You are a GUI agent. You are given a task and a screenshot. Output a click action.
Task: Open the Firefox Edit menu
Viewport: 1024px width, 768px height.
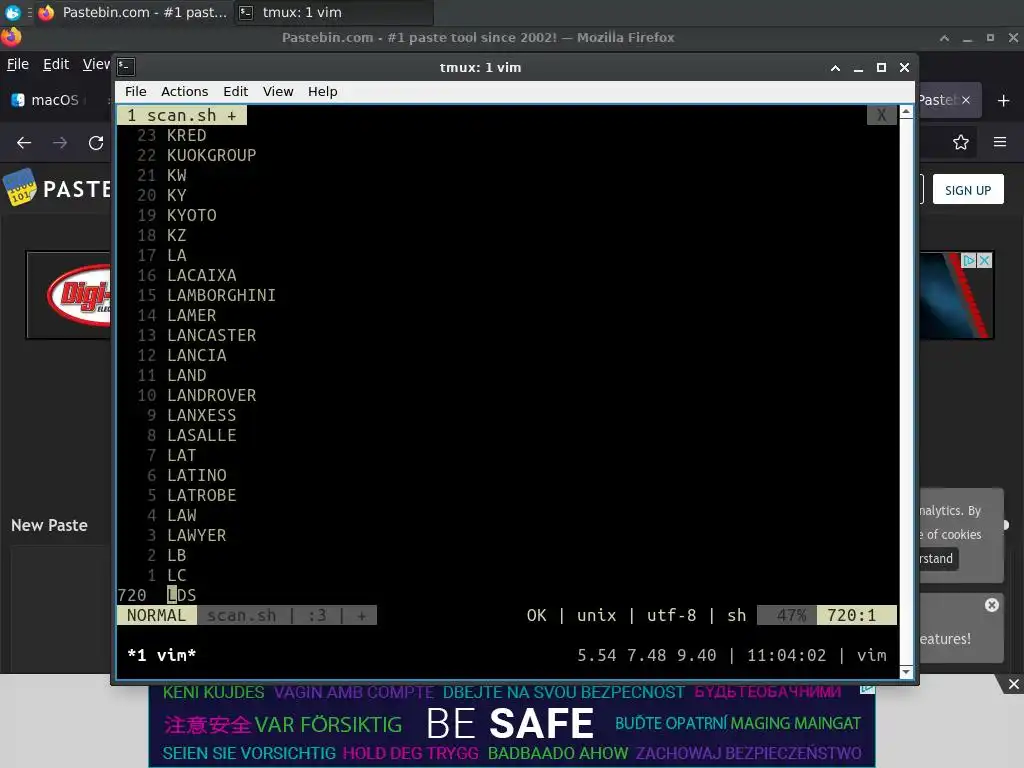point(56,64)
